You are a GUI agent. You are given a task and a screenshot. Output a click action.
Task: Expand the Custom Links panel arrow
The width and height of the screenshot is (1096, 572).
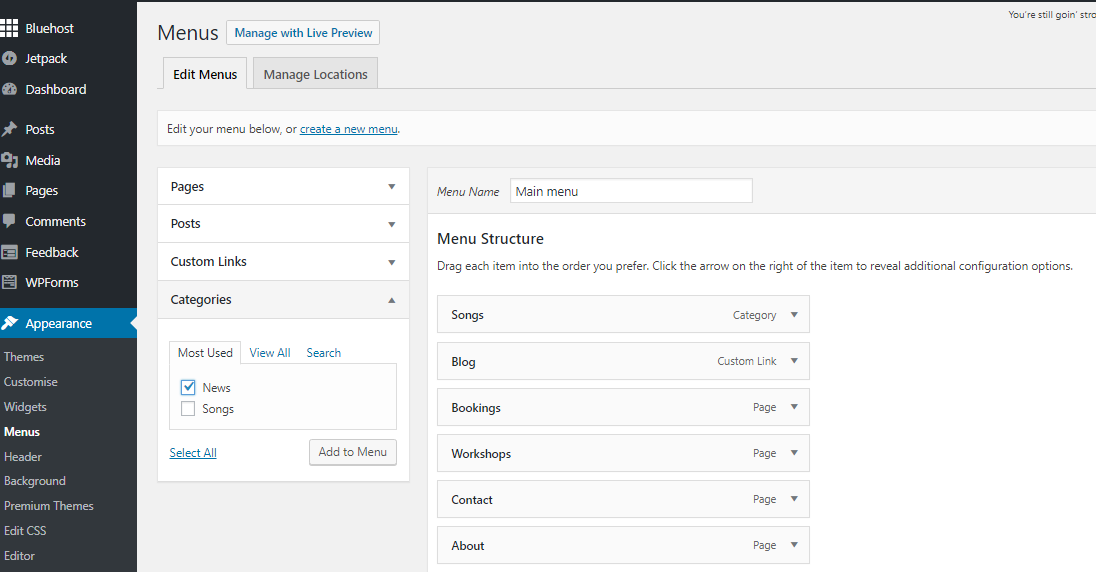(x=391, y=262)
